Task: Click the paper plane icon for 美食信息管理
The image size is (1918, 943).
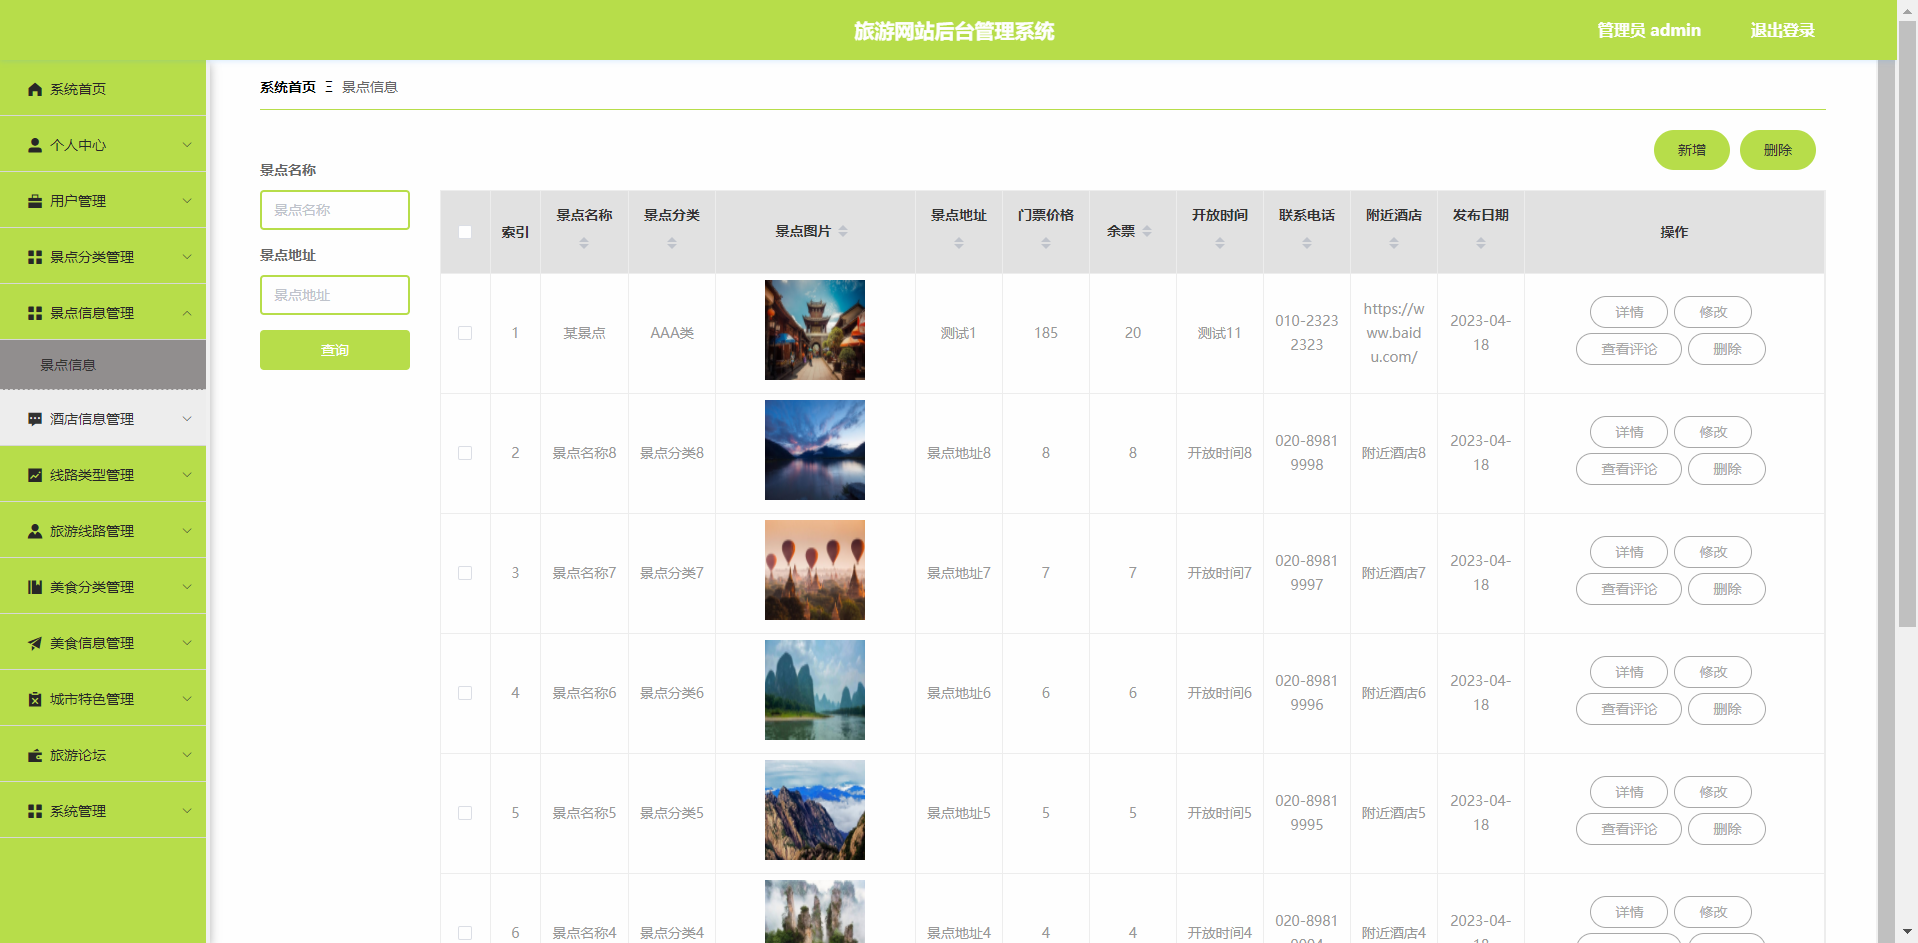Action: pyautogui.click(x=35, y=643)
